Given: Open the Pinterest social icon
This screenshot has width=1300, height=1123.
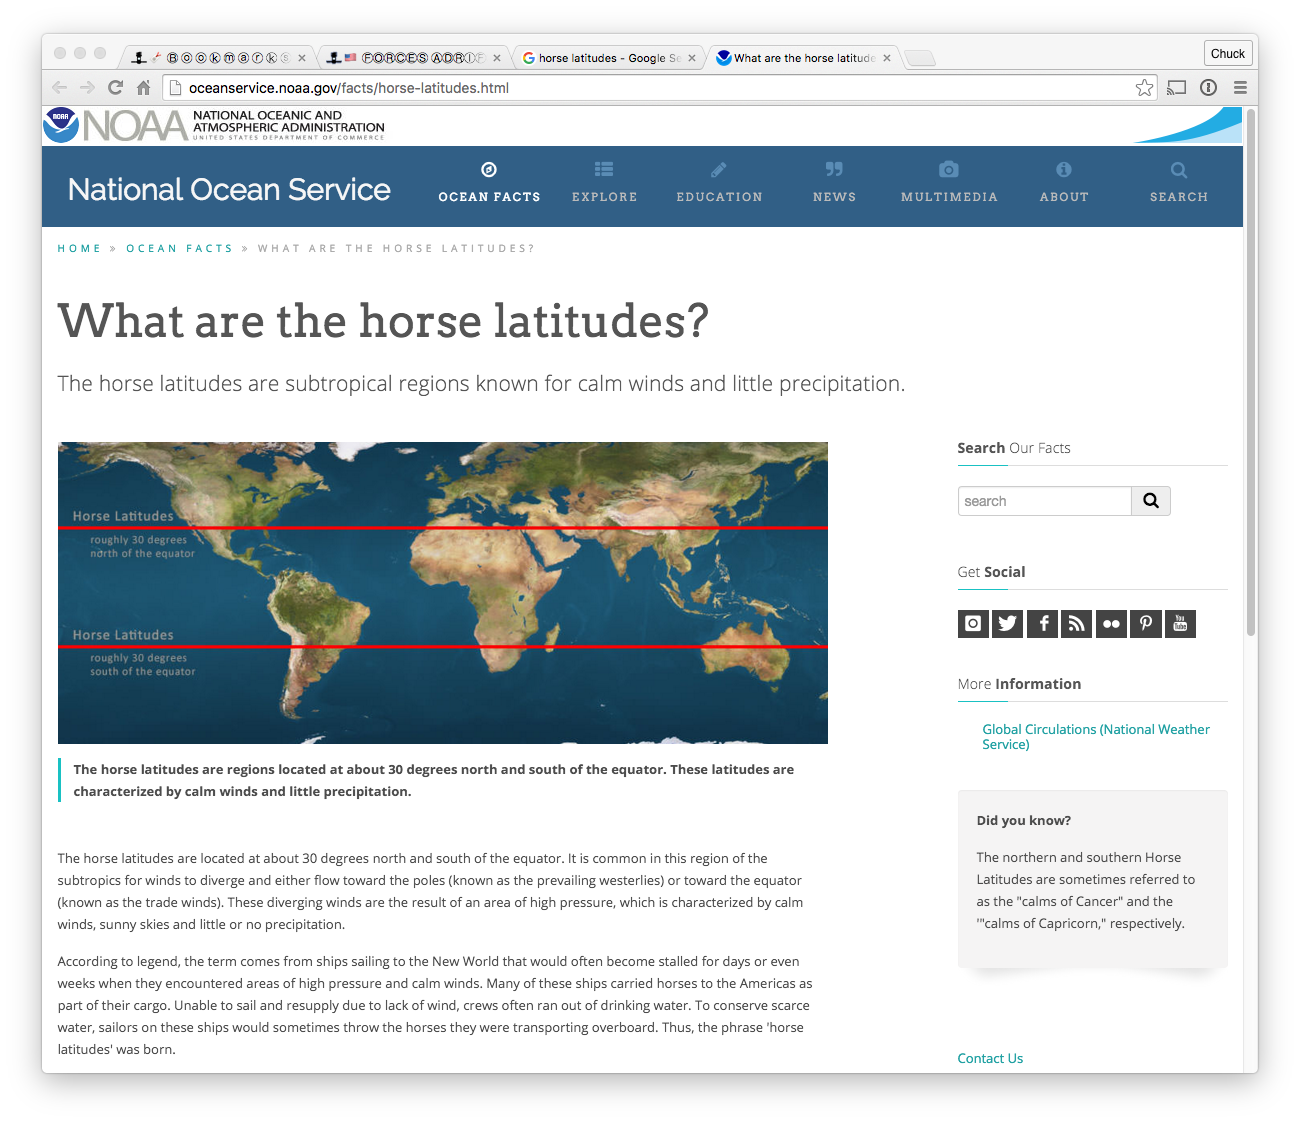Looking at the screenshot, I should (x=1146, y=624).
